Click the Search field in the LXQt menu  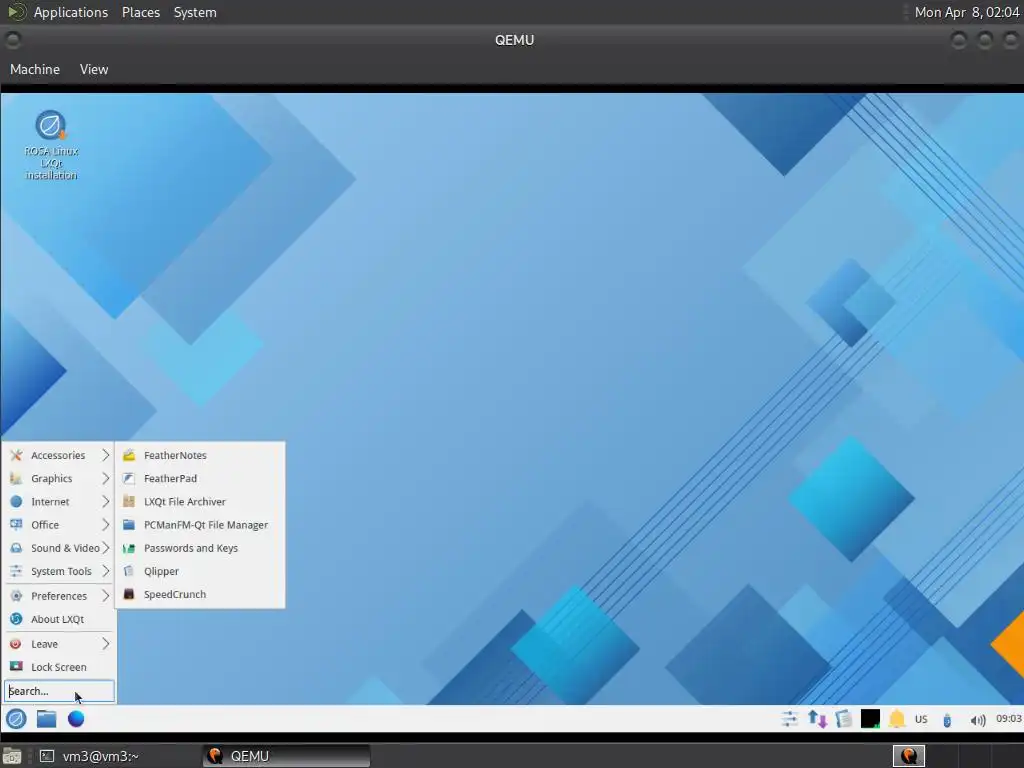coord(59,691)
